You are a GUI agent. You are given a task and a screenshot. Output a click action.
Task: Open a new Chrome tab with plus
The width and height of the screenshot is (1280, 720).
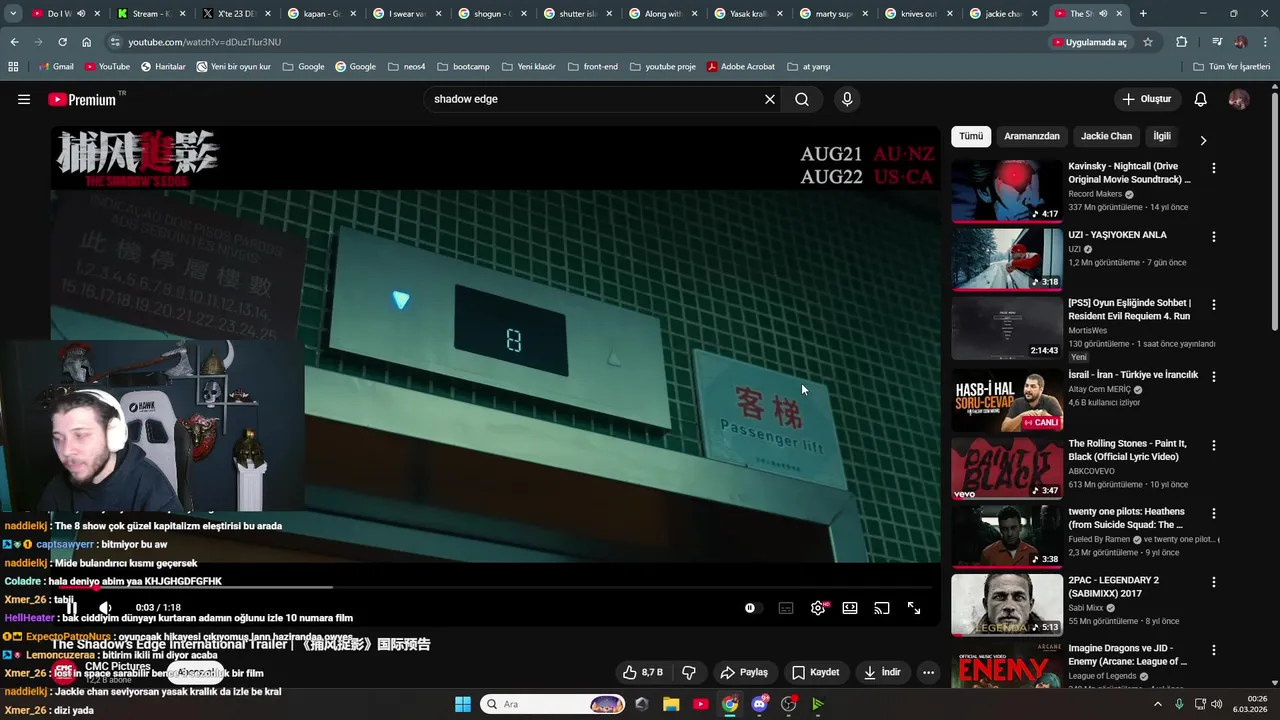click(1143, 14)
